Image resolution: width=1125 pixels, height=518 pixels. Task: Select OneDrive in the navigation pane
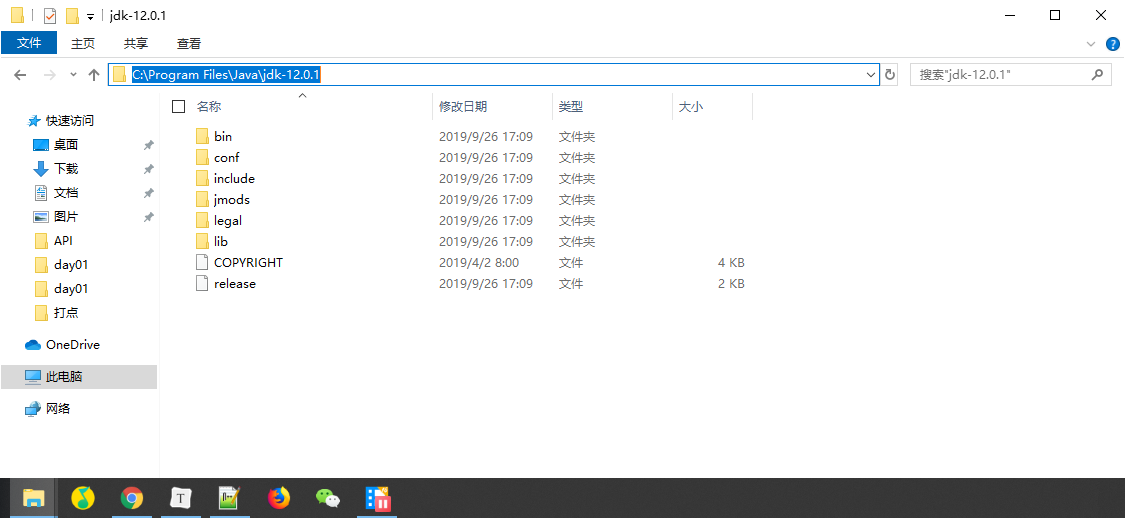pyautogui.click(x=72, y=345)
